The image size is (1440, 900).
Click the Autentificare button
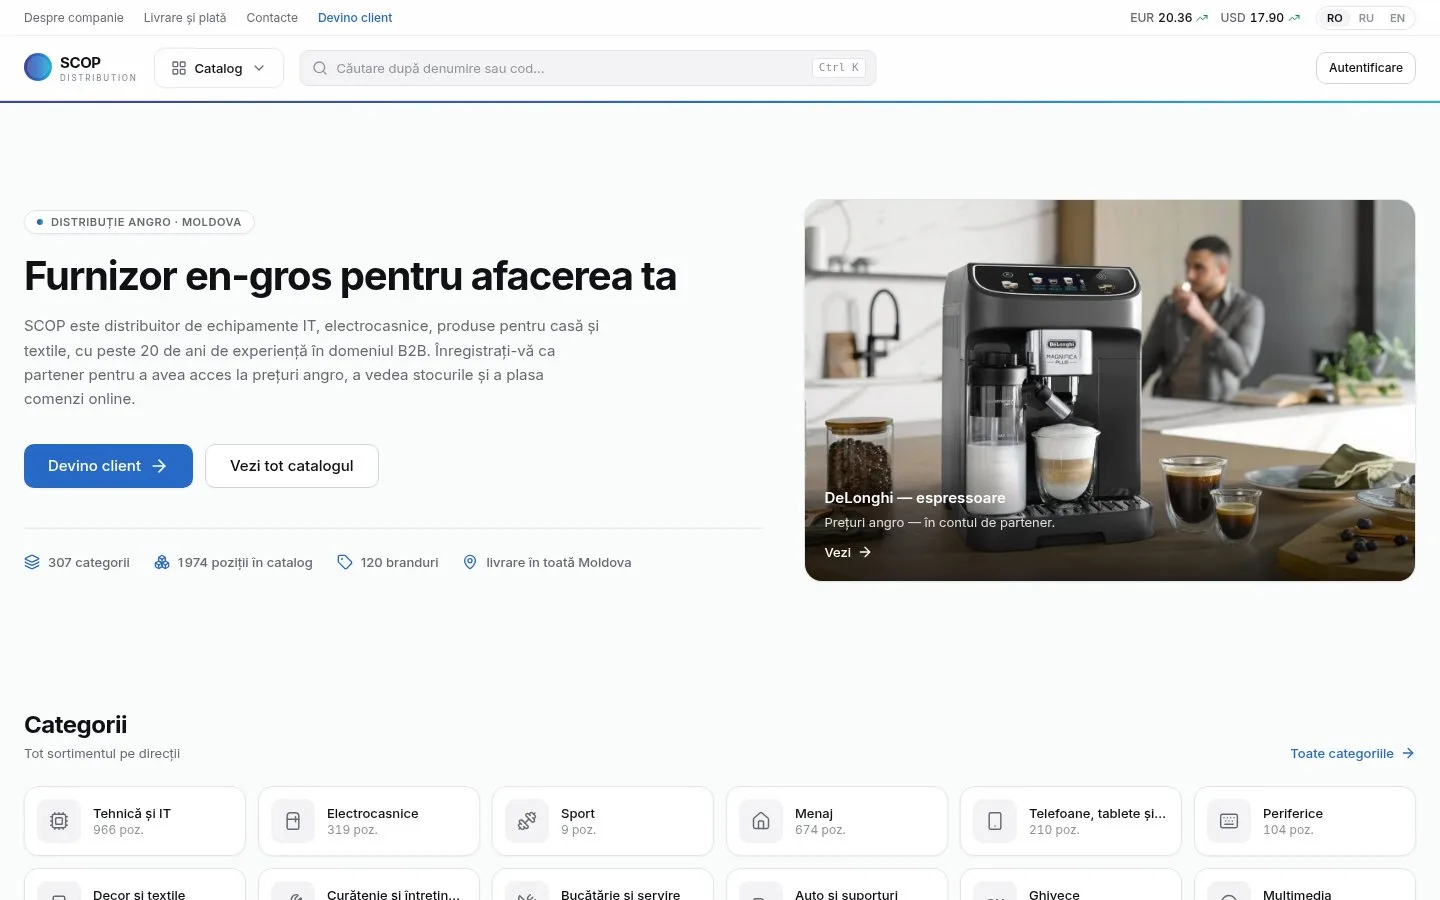1365,68
